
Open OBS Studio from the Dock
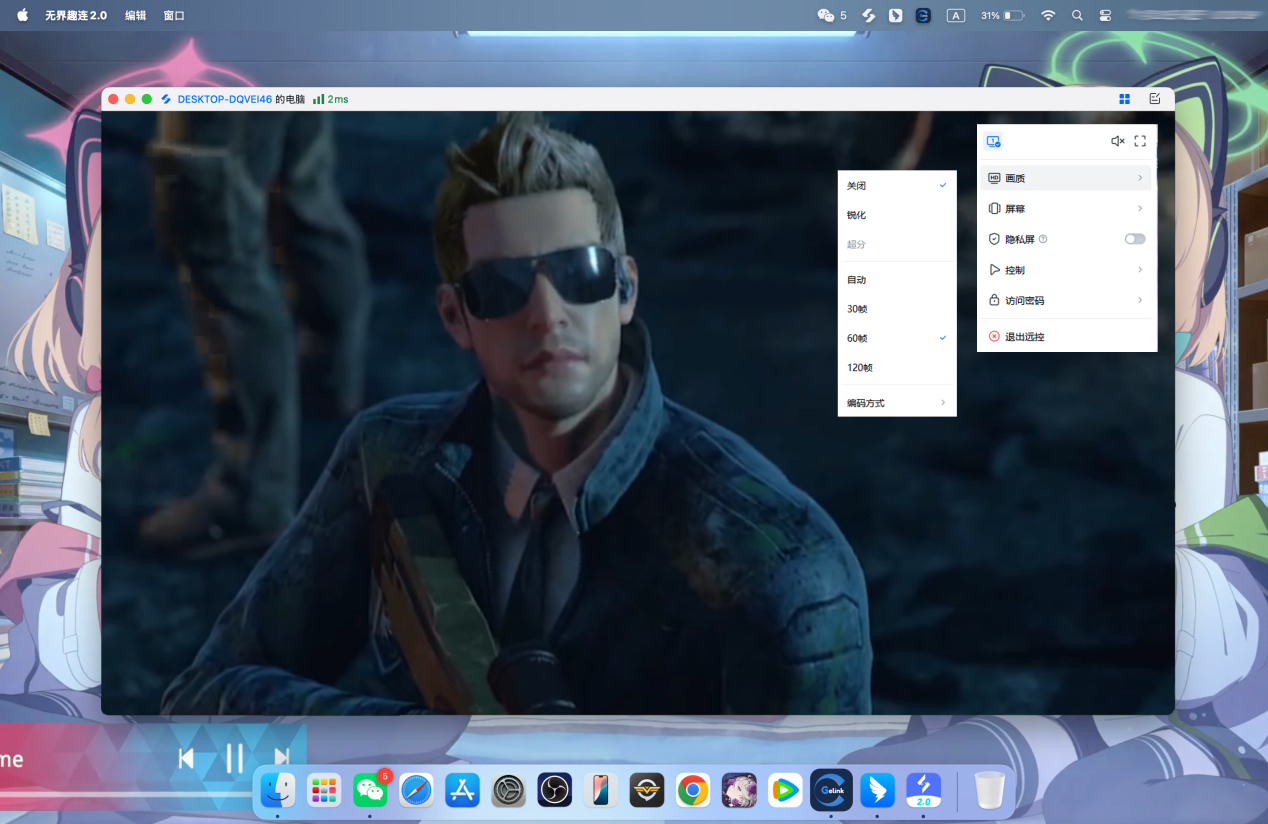tap(554, 790)
